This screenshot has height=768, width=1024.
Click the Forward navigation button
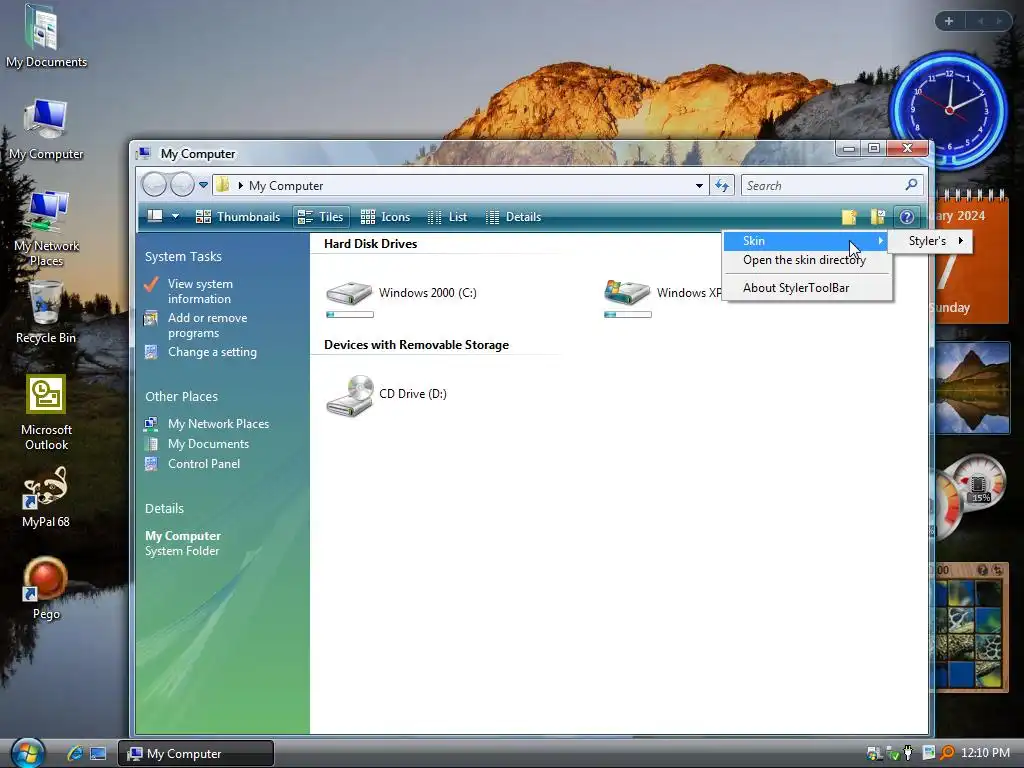coord(182,185)
